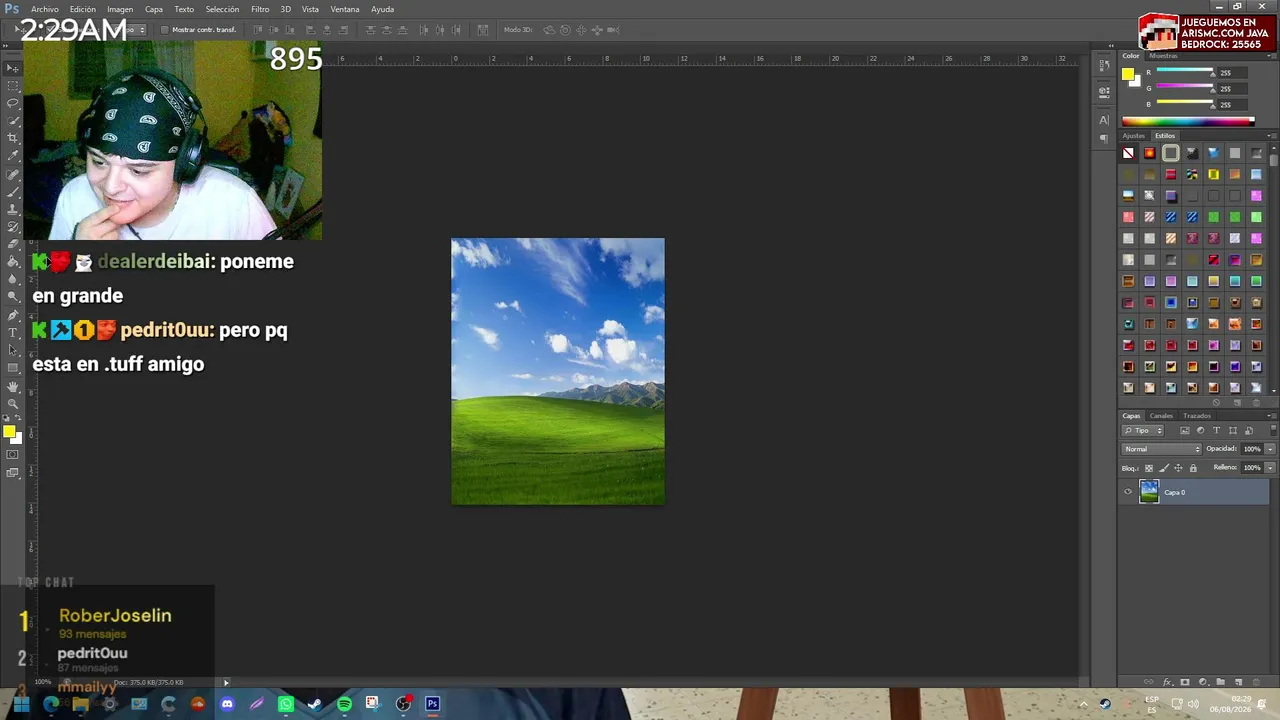Select the Move tool in the toolbar

(13, 68)
